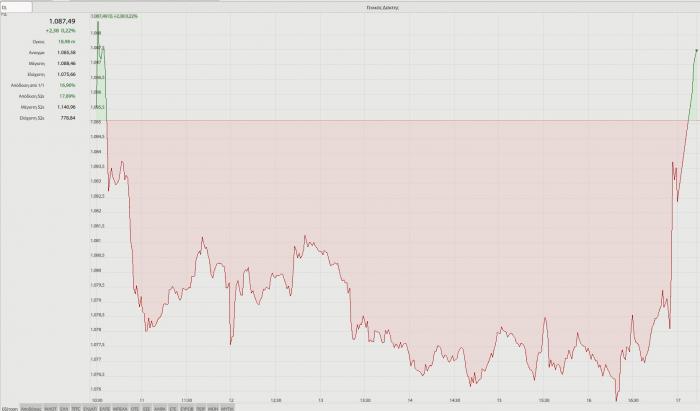Click the 1.085 baseline label on price axis

(97, 121)
